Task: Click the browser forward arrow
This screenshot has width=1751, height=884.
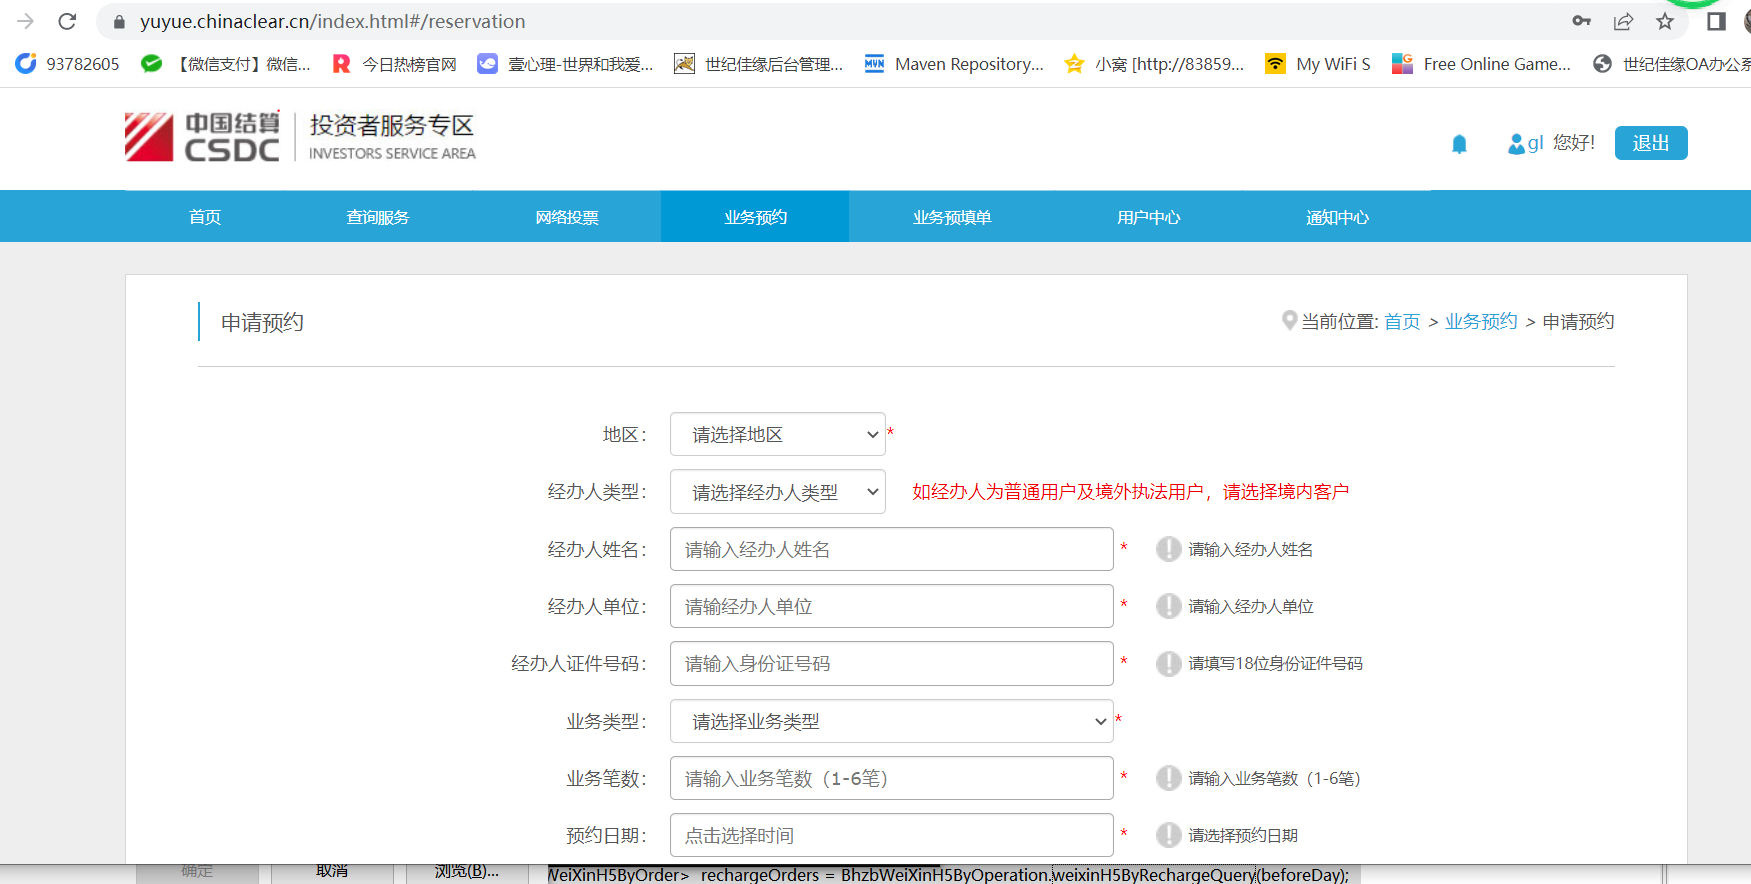Action: coord(26,21)
